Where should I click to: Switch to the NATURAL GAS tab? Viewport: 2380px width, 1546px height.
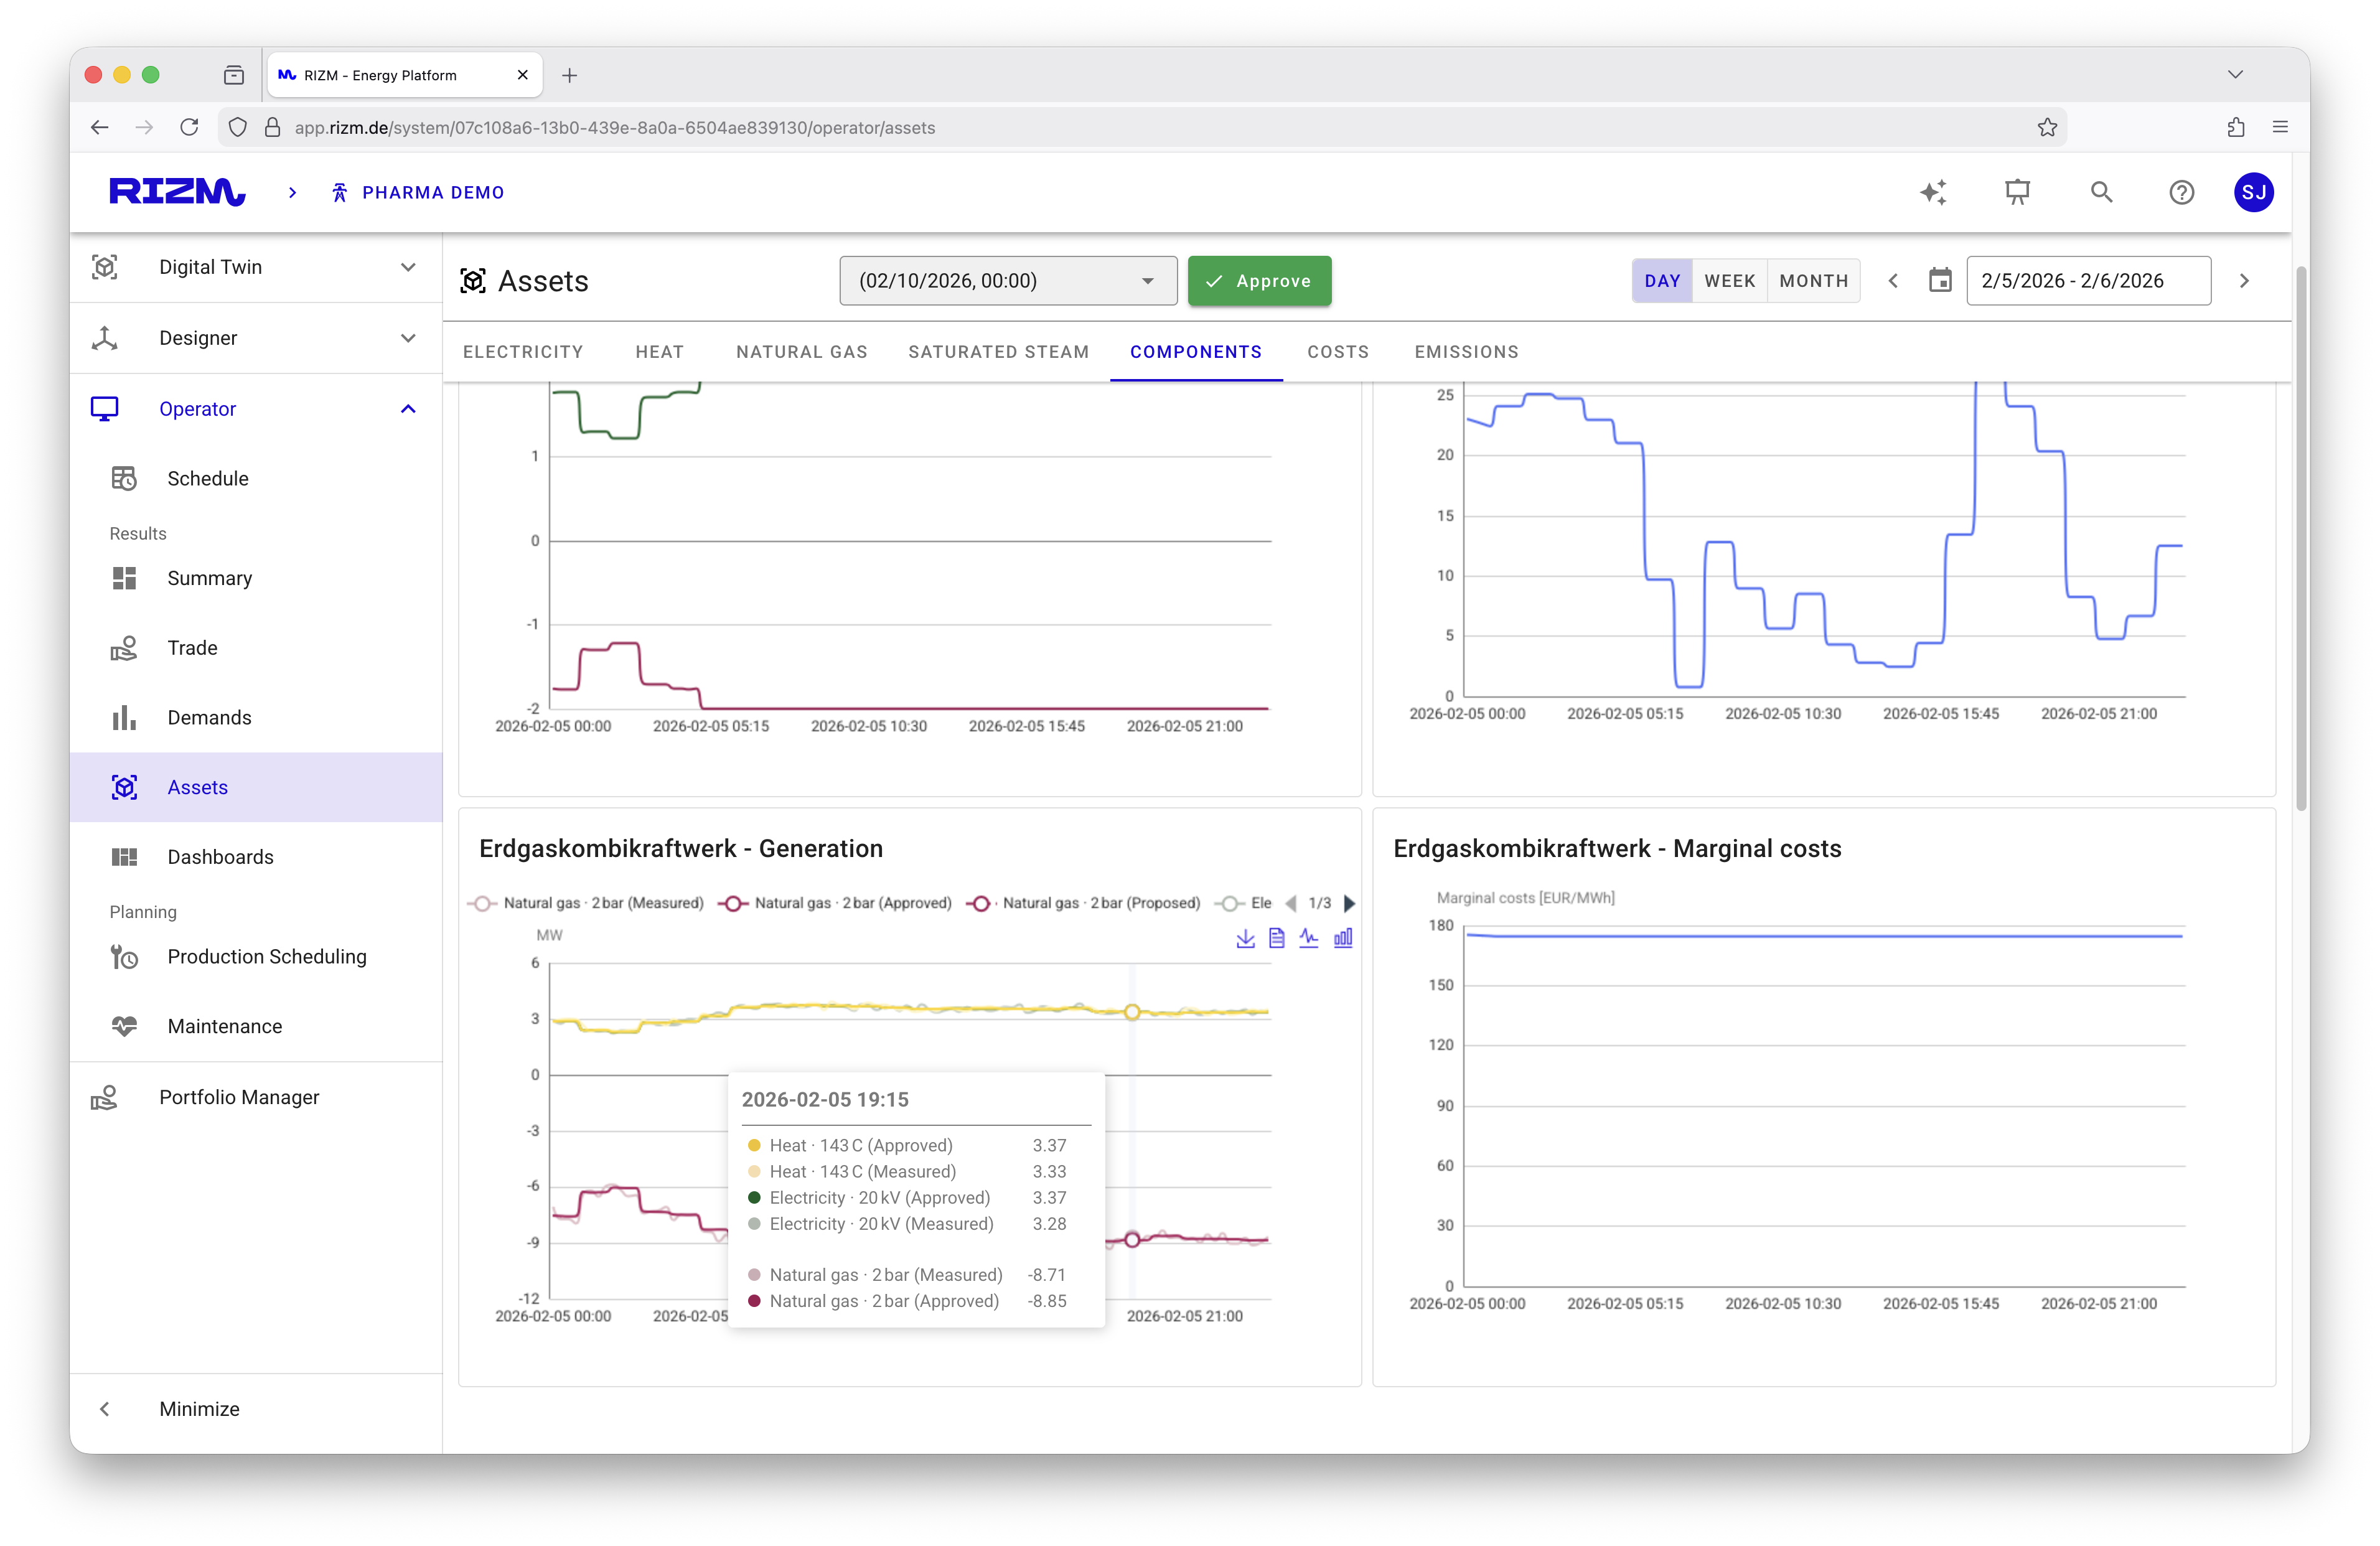coord(802,352)
